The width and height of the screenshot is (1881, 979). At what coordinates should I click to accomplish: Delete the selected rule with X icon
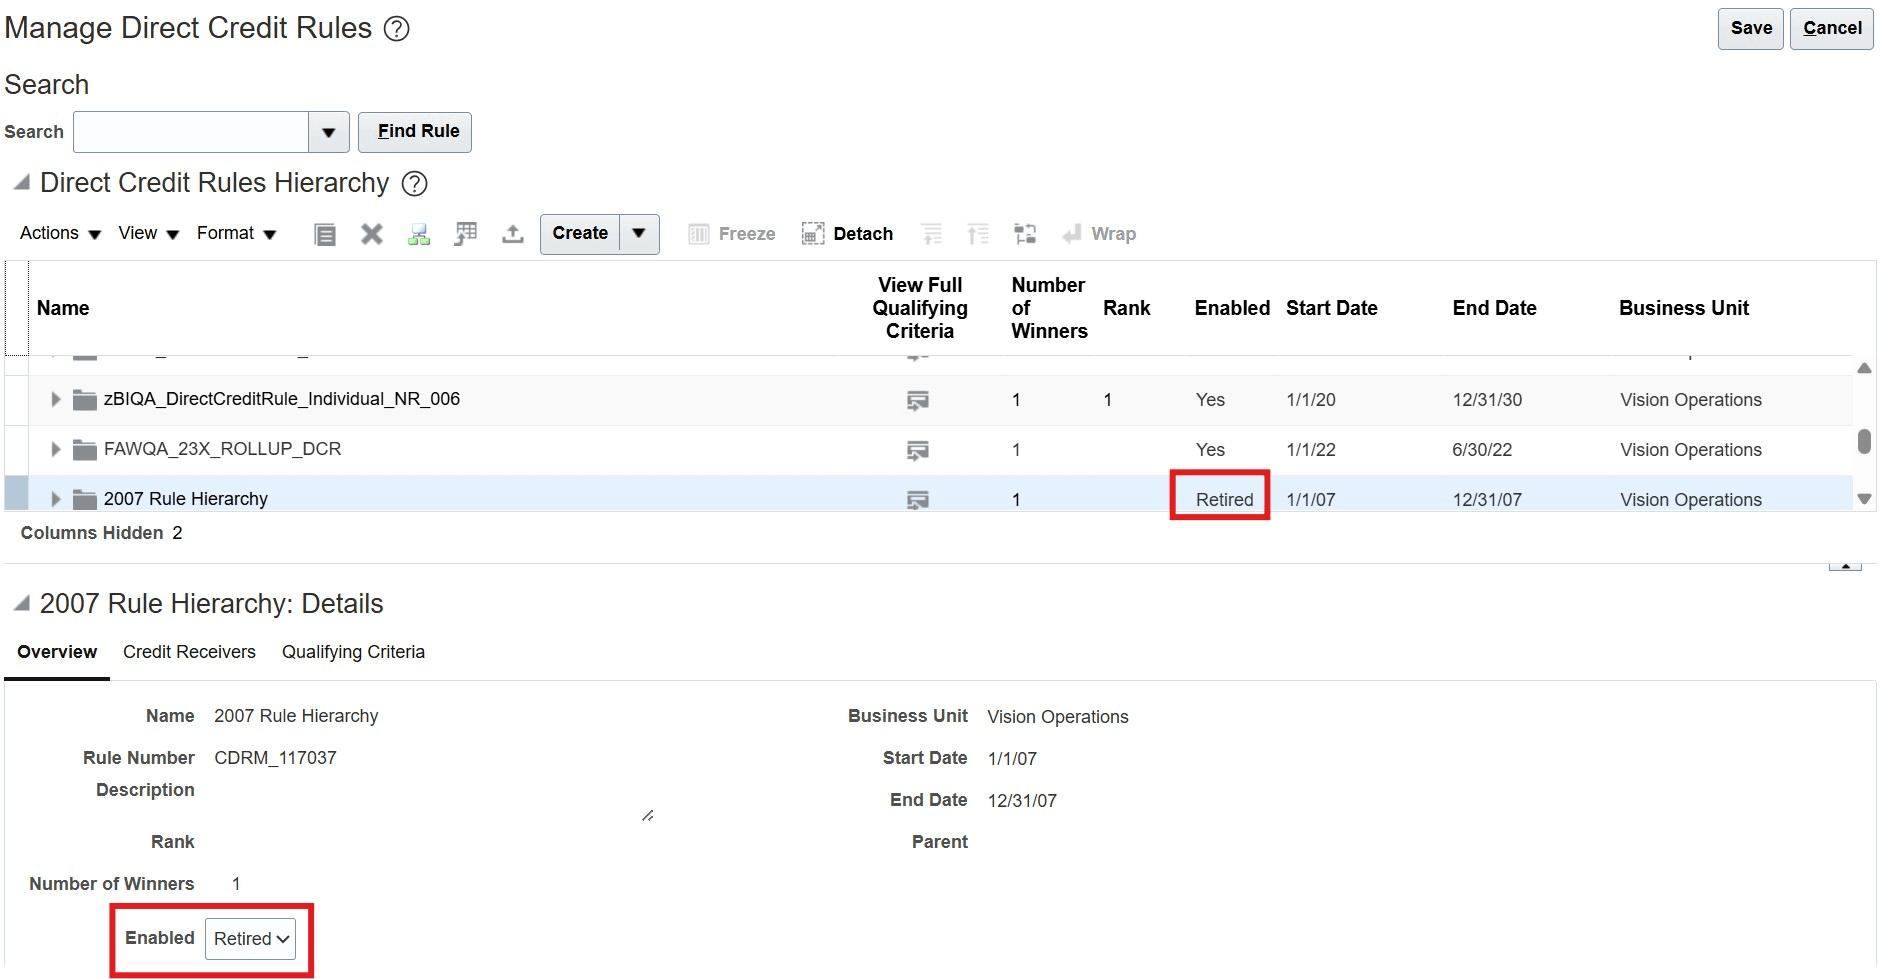(372, 234)
